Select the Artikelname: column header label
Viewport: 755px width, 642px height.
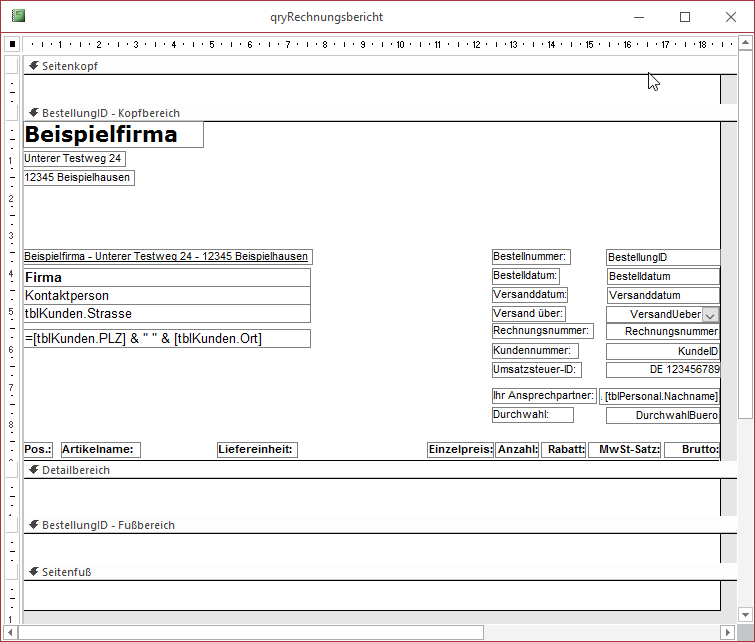pos(101,450)
